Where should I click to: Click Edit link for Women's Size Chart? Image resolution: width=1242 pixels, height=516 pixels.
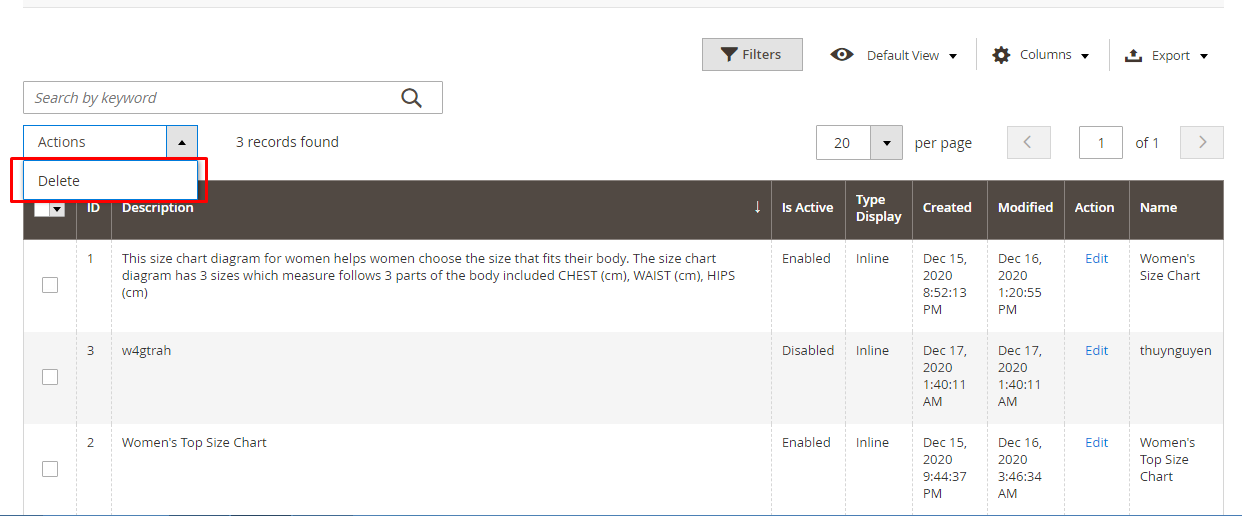coord(1096,258)
